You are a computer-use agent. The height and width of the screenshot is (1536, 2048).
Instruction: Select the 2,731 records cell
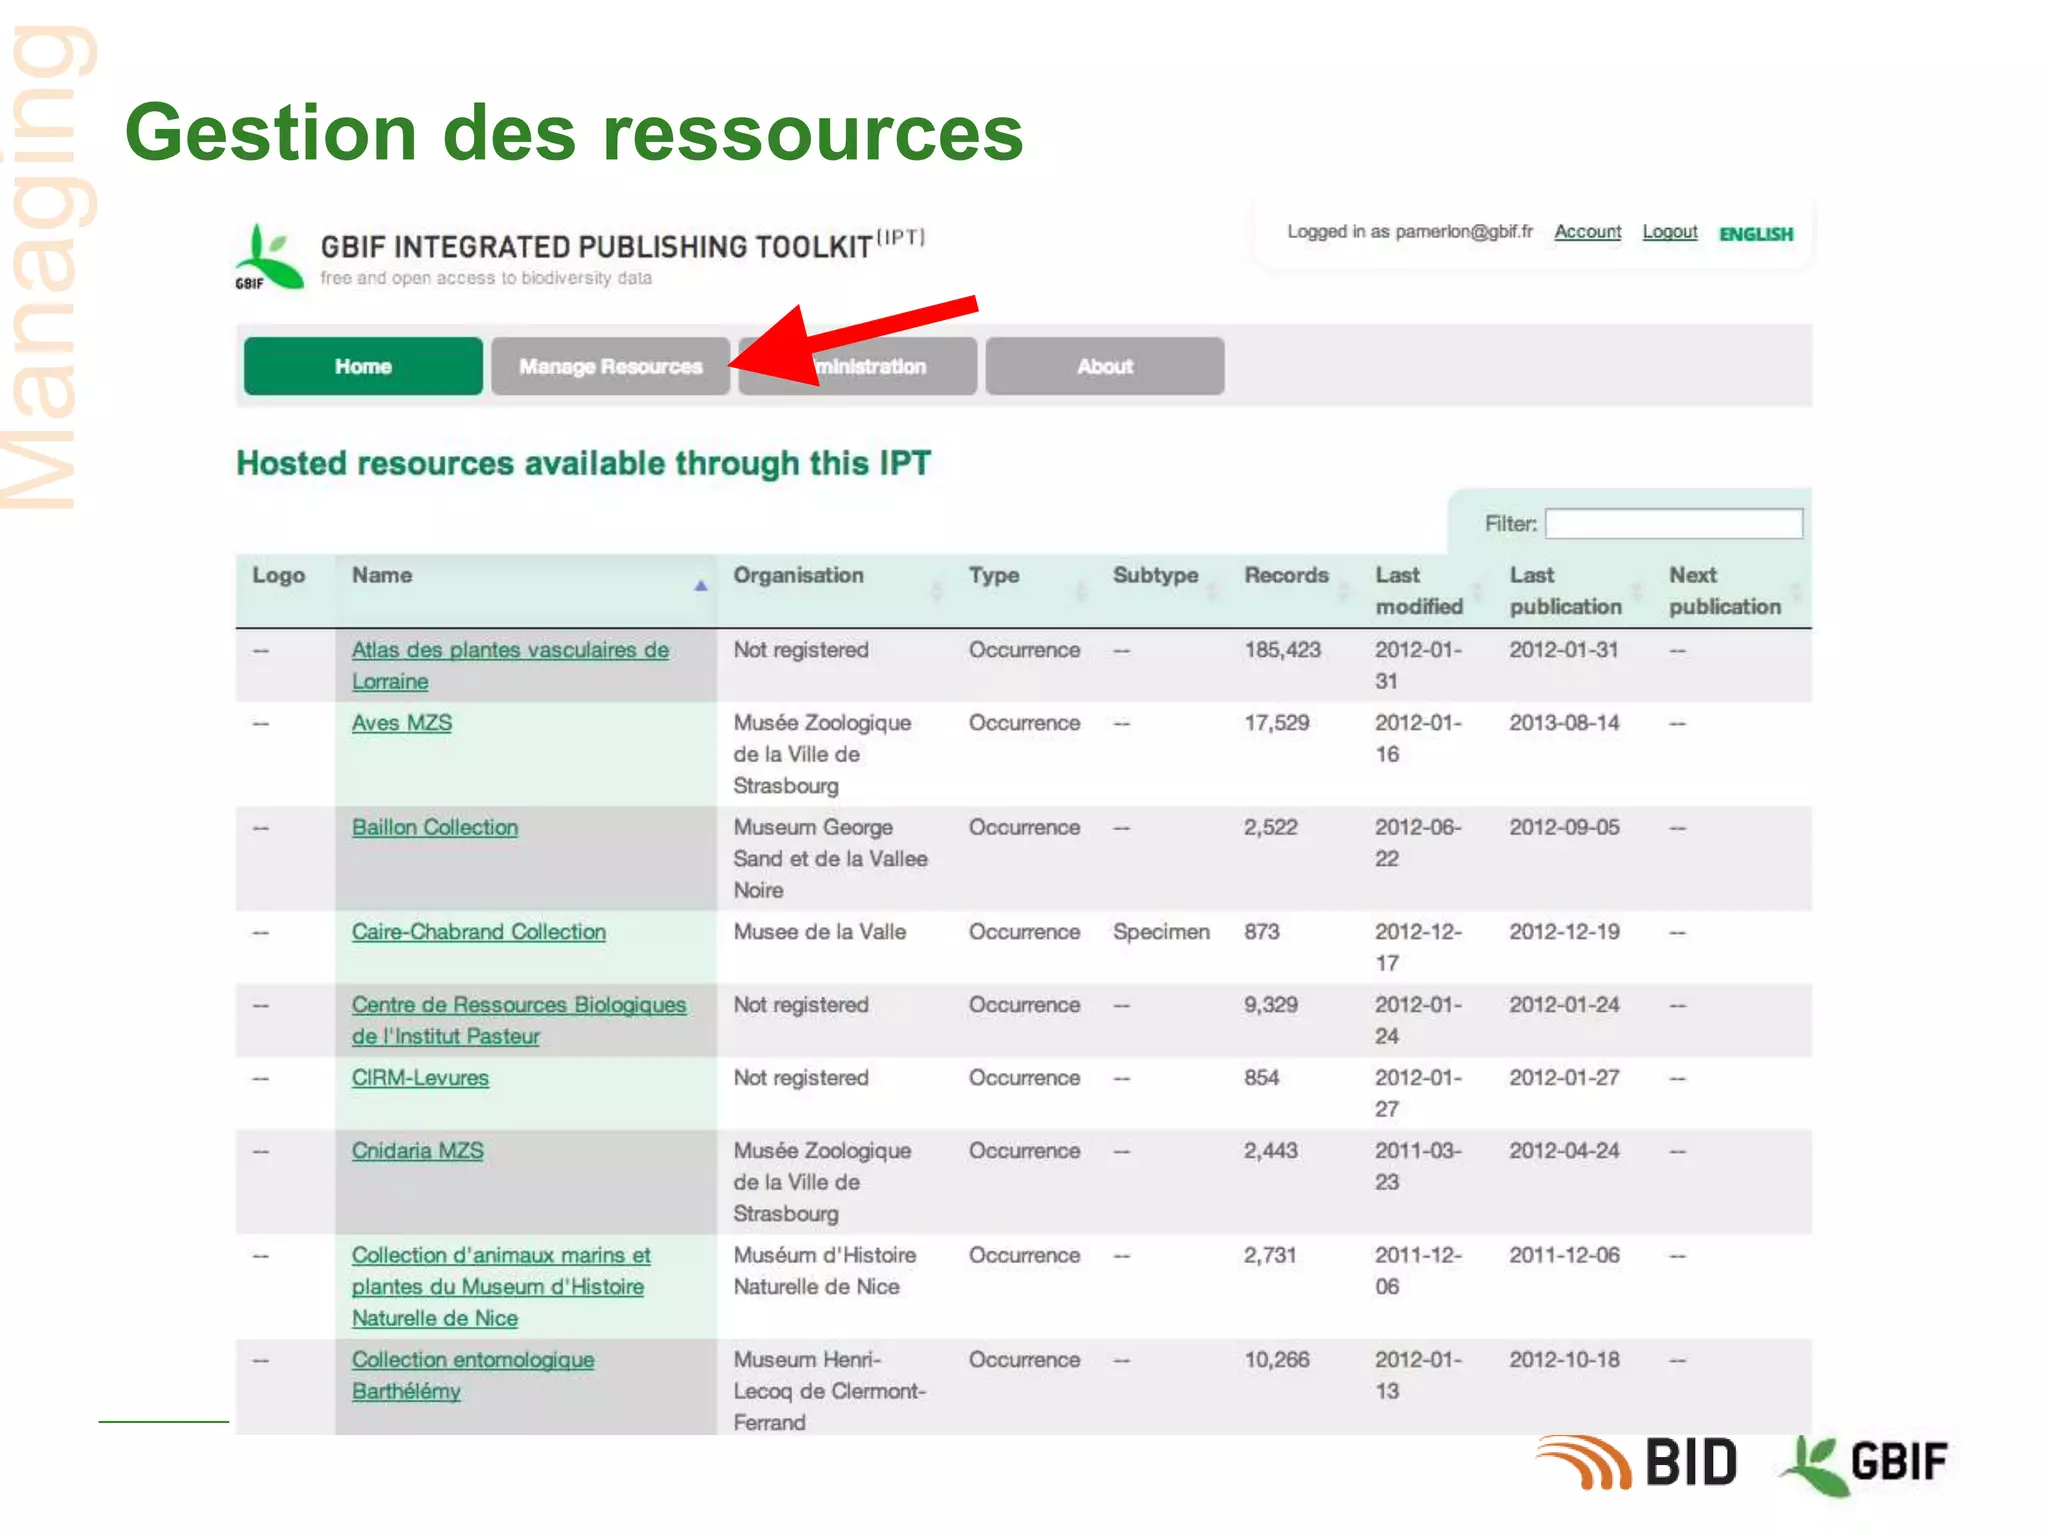point(1270,1255)
